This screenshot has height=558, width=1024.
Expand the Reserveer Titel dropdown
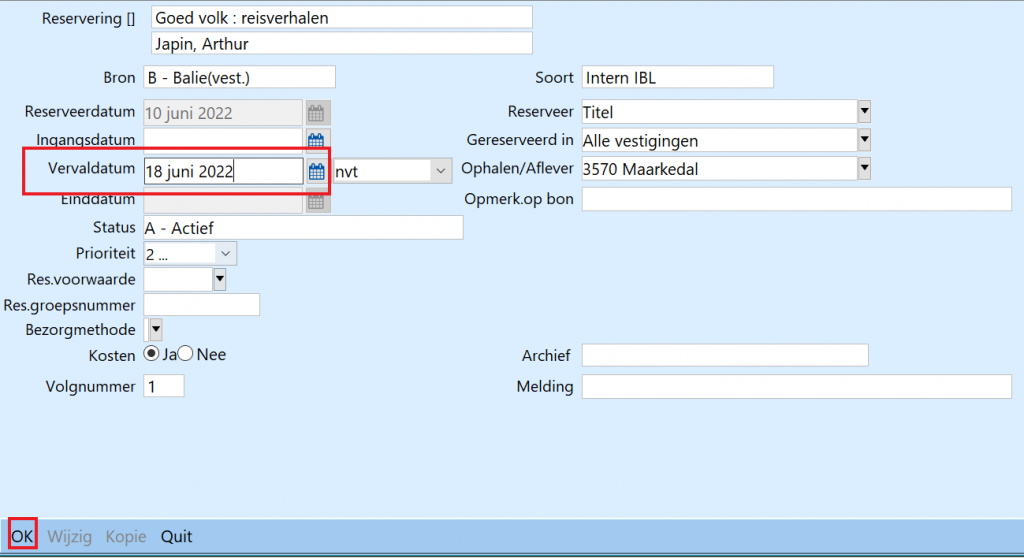(864, 112)
